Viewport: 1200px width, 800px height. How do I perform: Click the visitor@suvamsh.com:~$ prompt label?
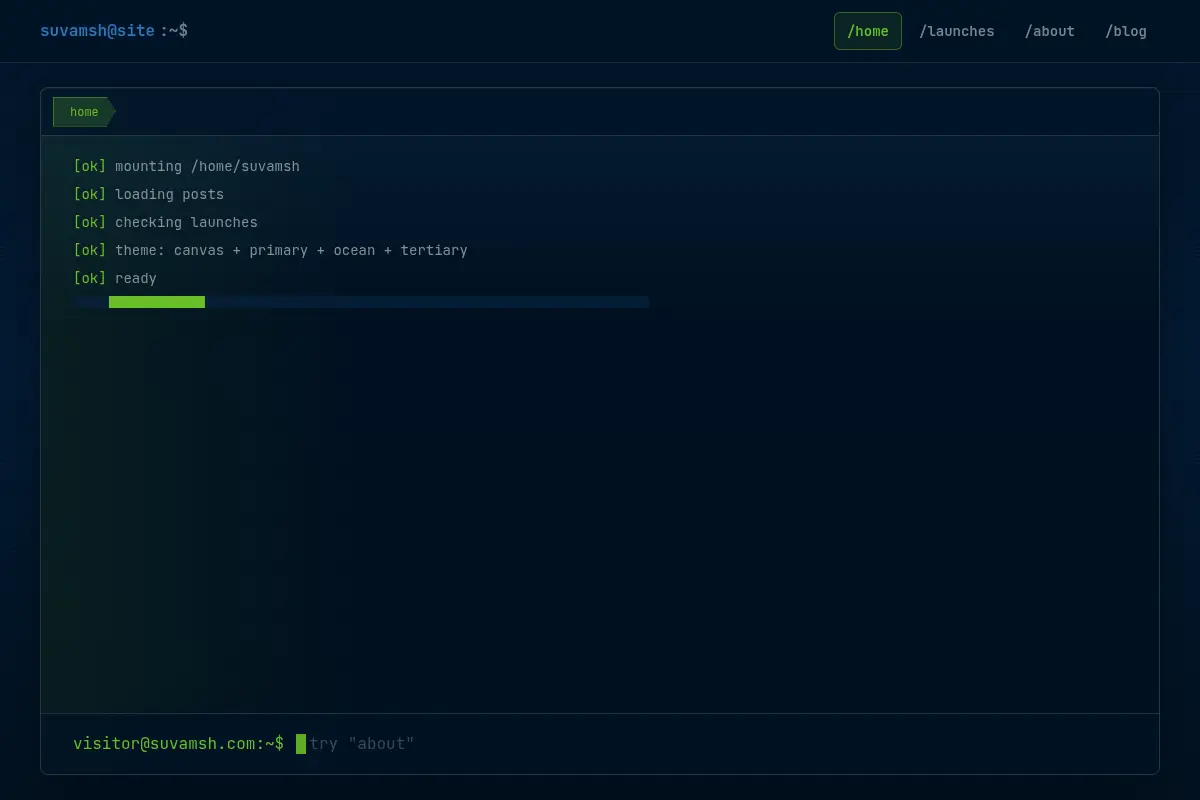click(178, 744)
